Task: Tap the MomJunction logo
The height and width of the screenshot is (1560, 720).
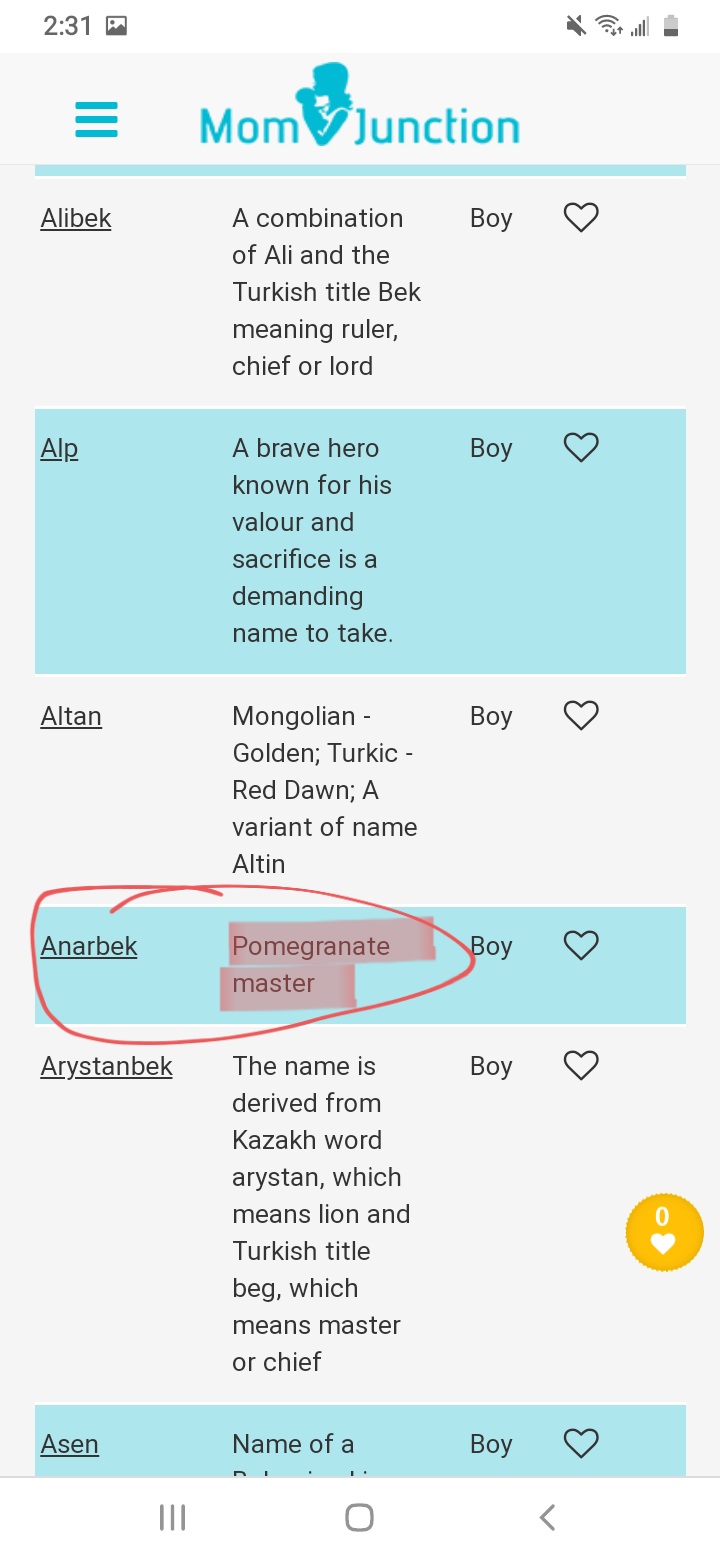Action: click(x=359, y=107)
